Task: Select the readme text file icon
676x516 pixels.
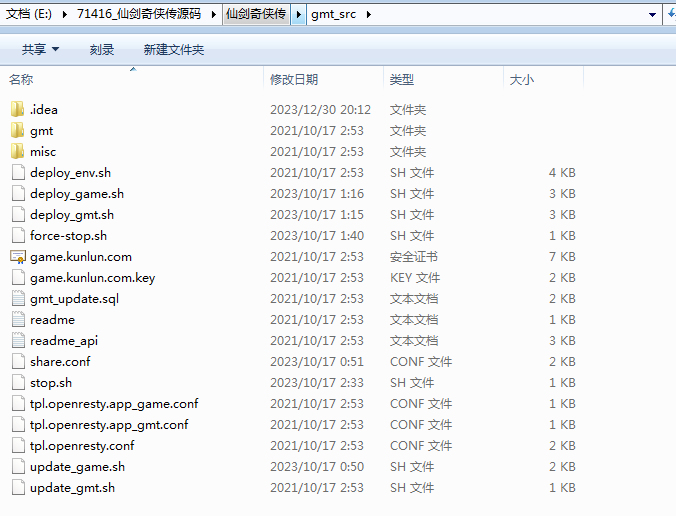Action: click(x=18, y=320)
